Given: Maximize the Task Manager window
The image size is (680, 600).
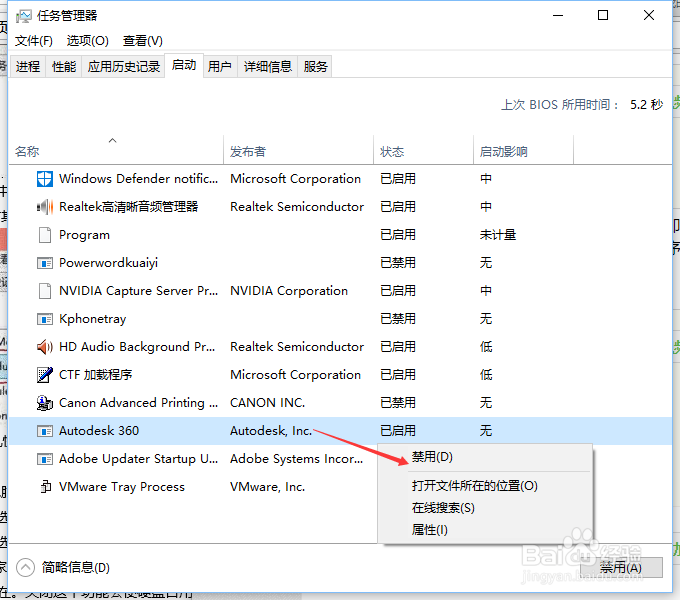Looking at the screenshot, I should pos(602,15).
